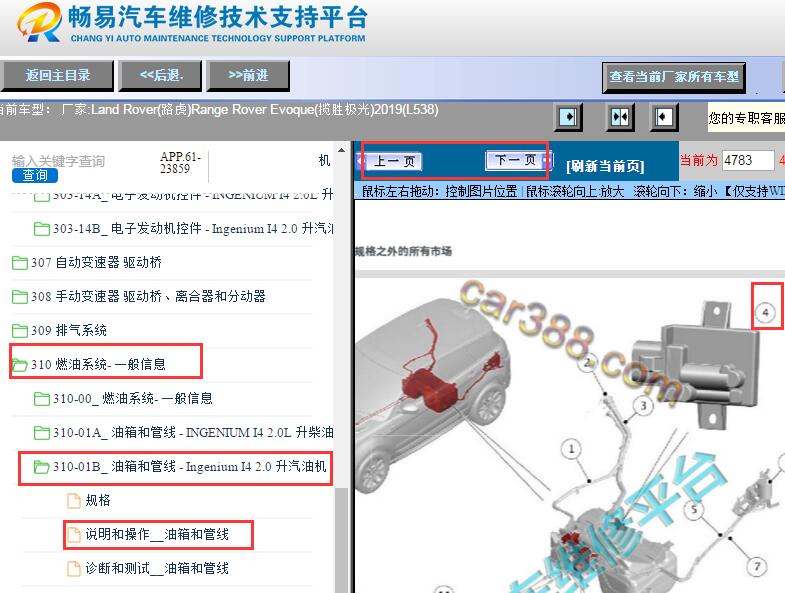This screenshot has height=593, width=785.
Task: Open folder icon for 307 自动变速器 驱动桥
Action: click(20, 262)
